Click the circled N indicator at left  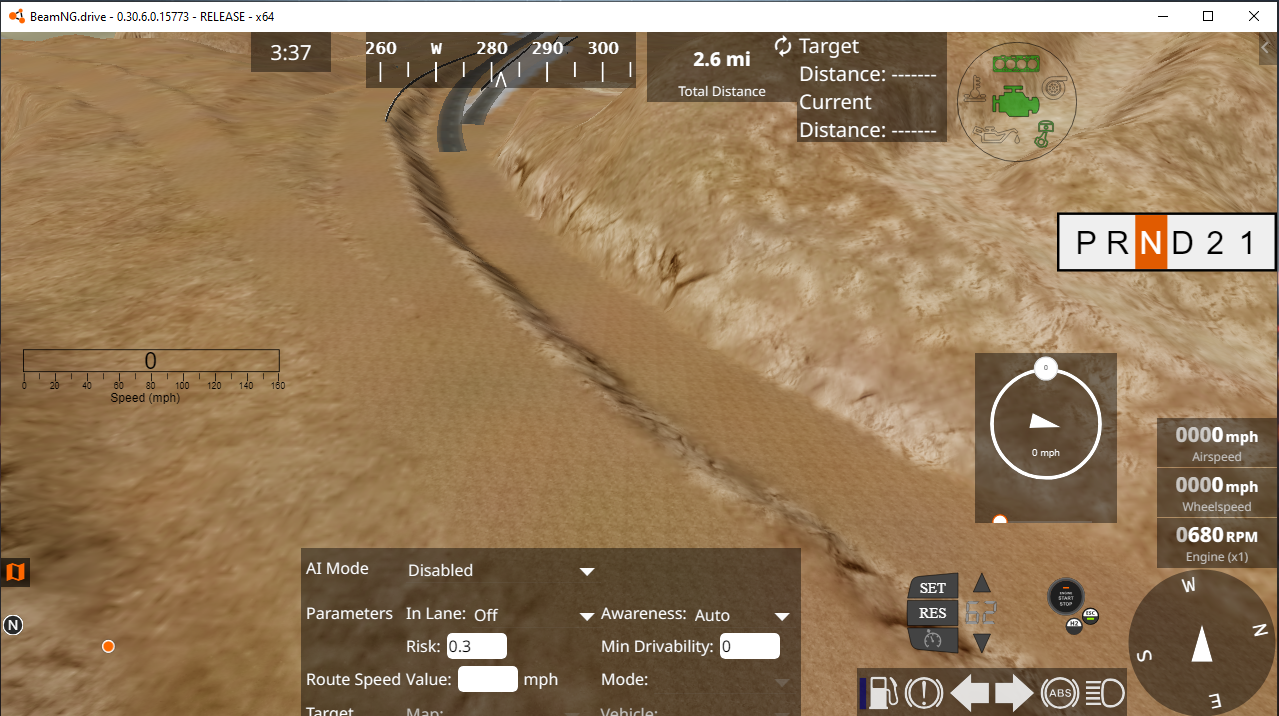[x=13, y=625]
